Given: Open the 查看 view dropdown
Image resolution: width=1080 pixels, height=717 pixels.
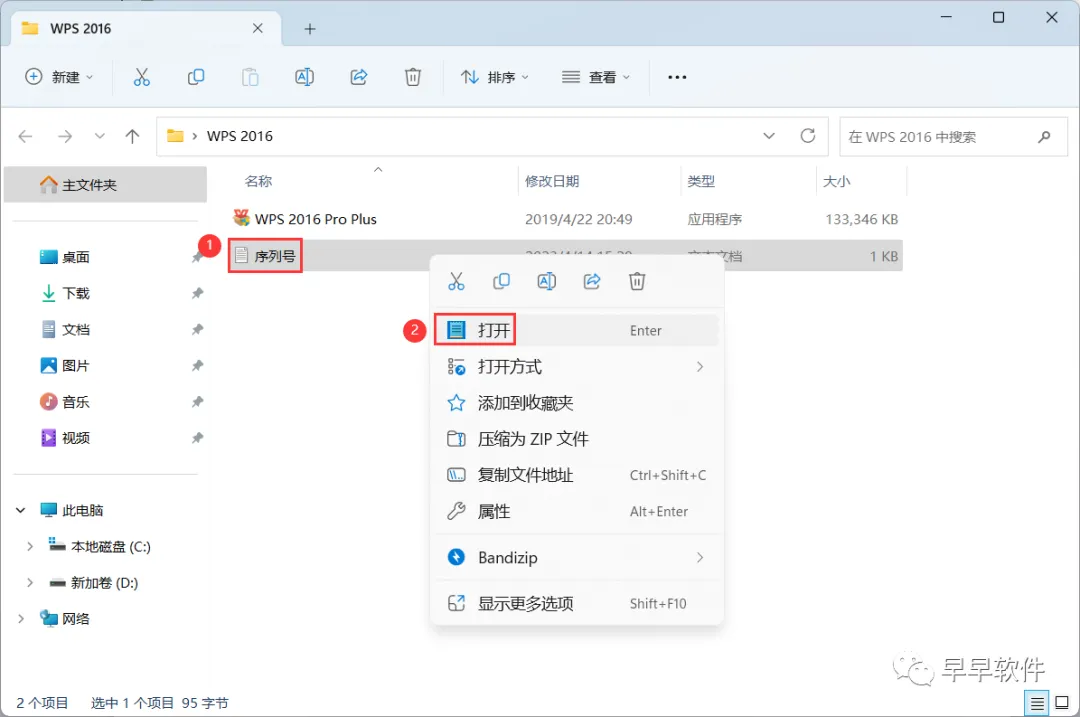Looking at the screenshot, I should pos(596,77).
